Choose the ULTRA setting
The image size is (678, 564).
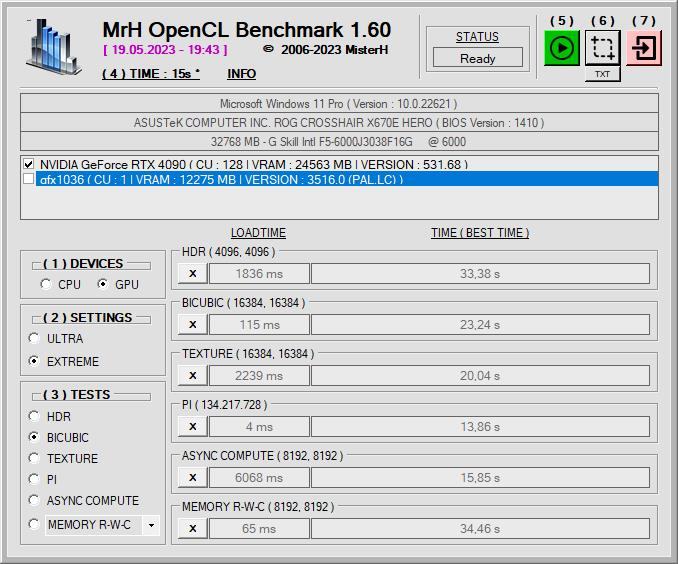[34, 338]
